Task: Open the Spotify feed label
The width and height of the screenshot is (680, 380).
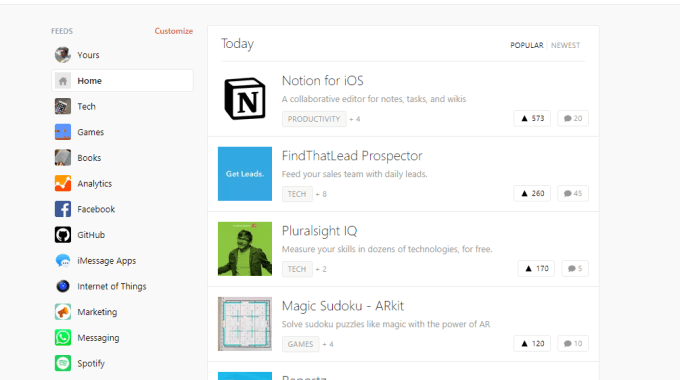Action: [91, 364]
